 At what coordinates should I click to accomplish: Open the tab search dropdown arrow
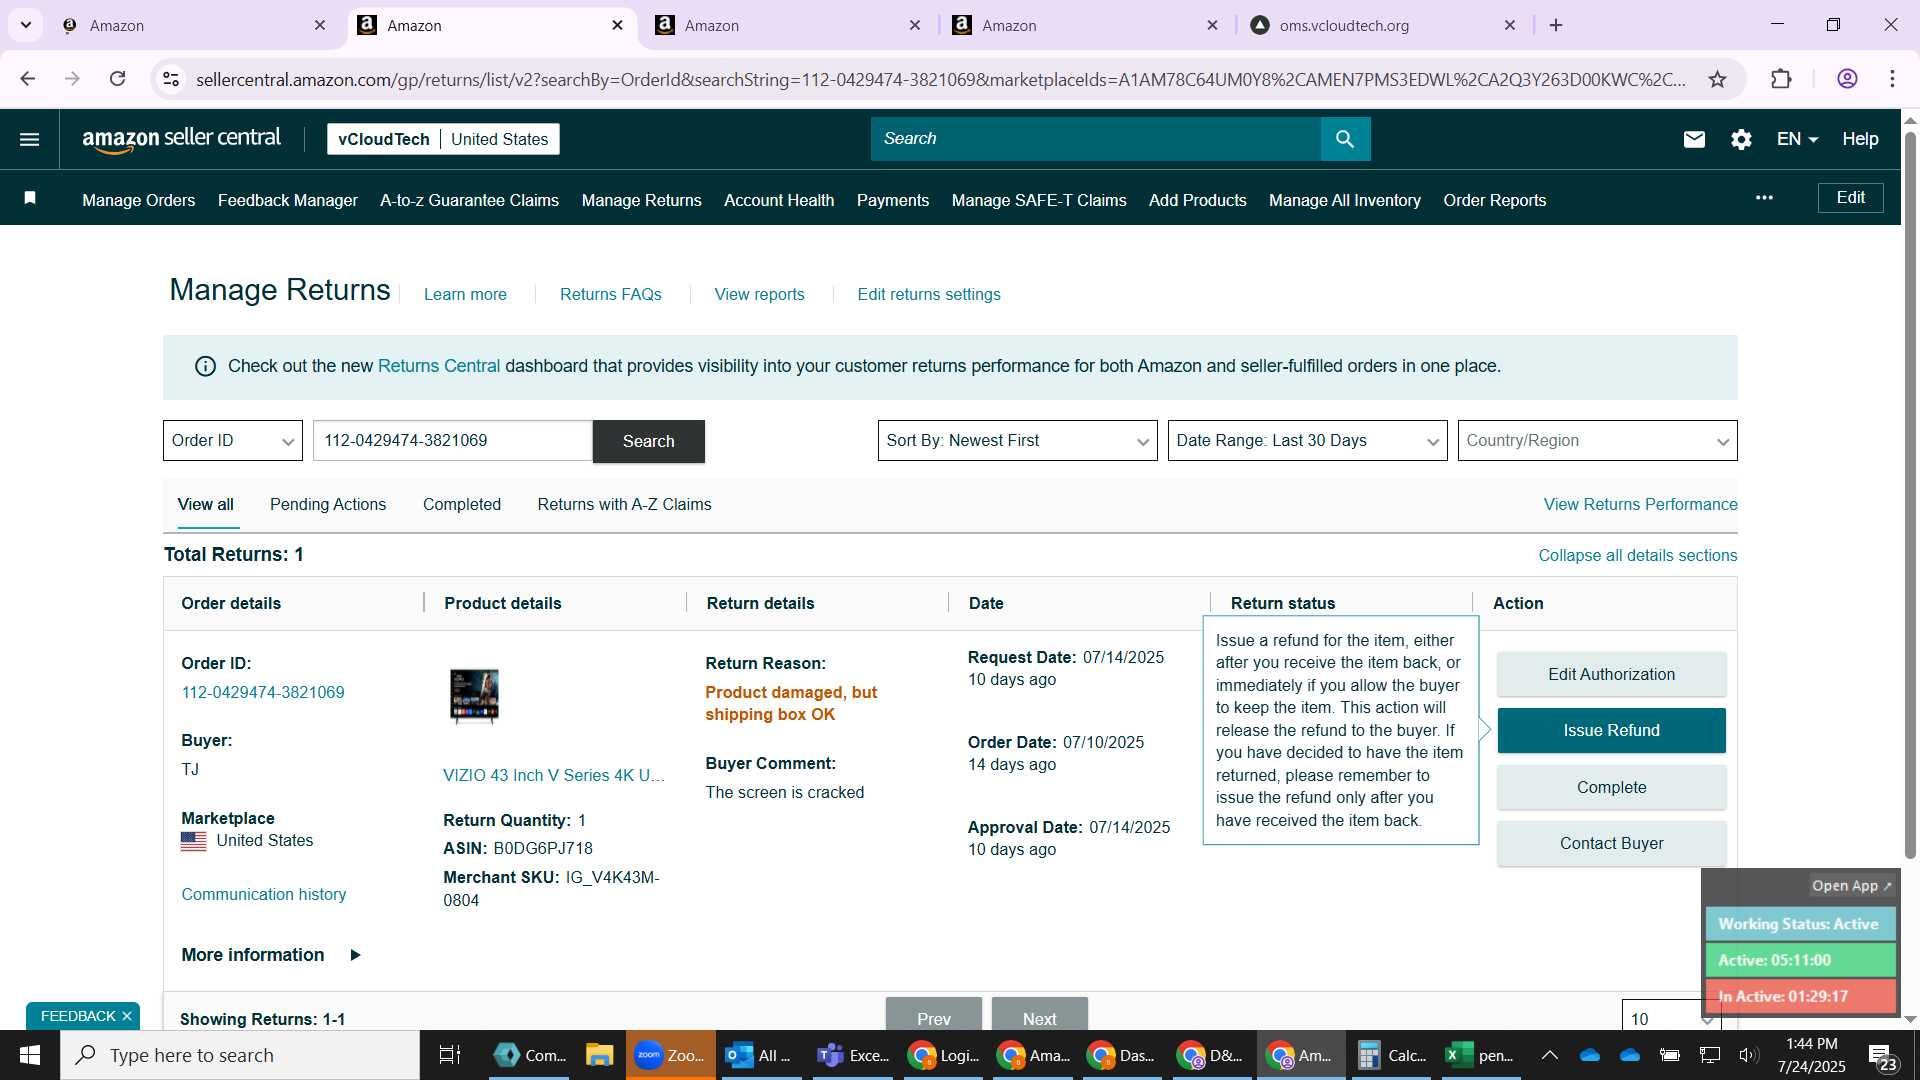tap(25, 25)
